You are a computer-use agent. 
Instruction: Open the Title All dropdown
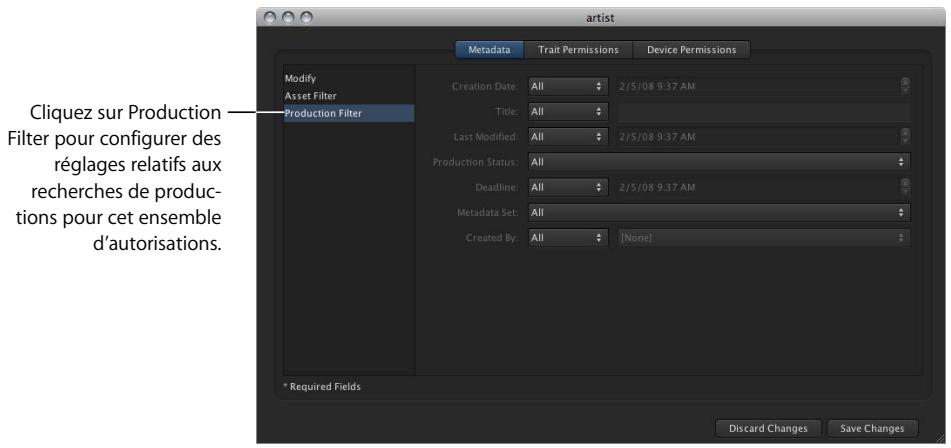[x=568, y=112]
